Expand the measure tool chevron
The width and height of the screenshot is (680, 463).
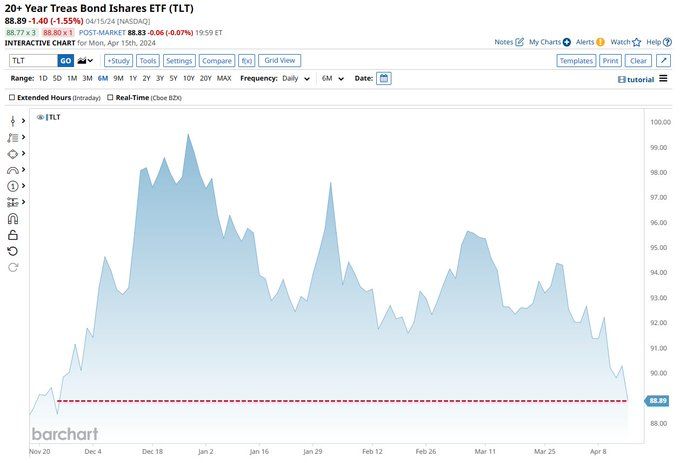23,202
